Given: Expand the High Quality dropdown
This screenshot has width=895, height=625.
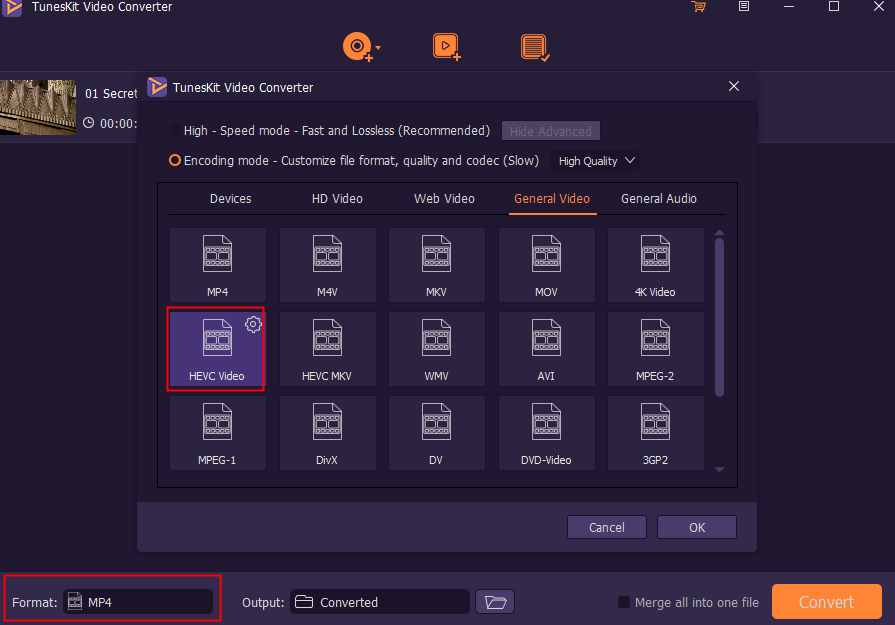Looking at the screenshot, I should [595, 161].
